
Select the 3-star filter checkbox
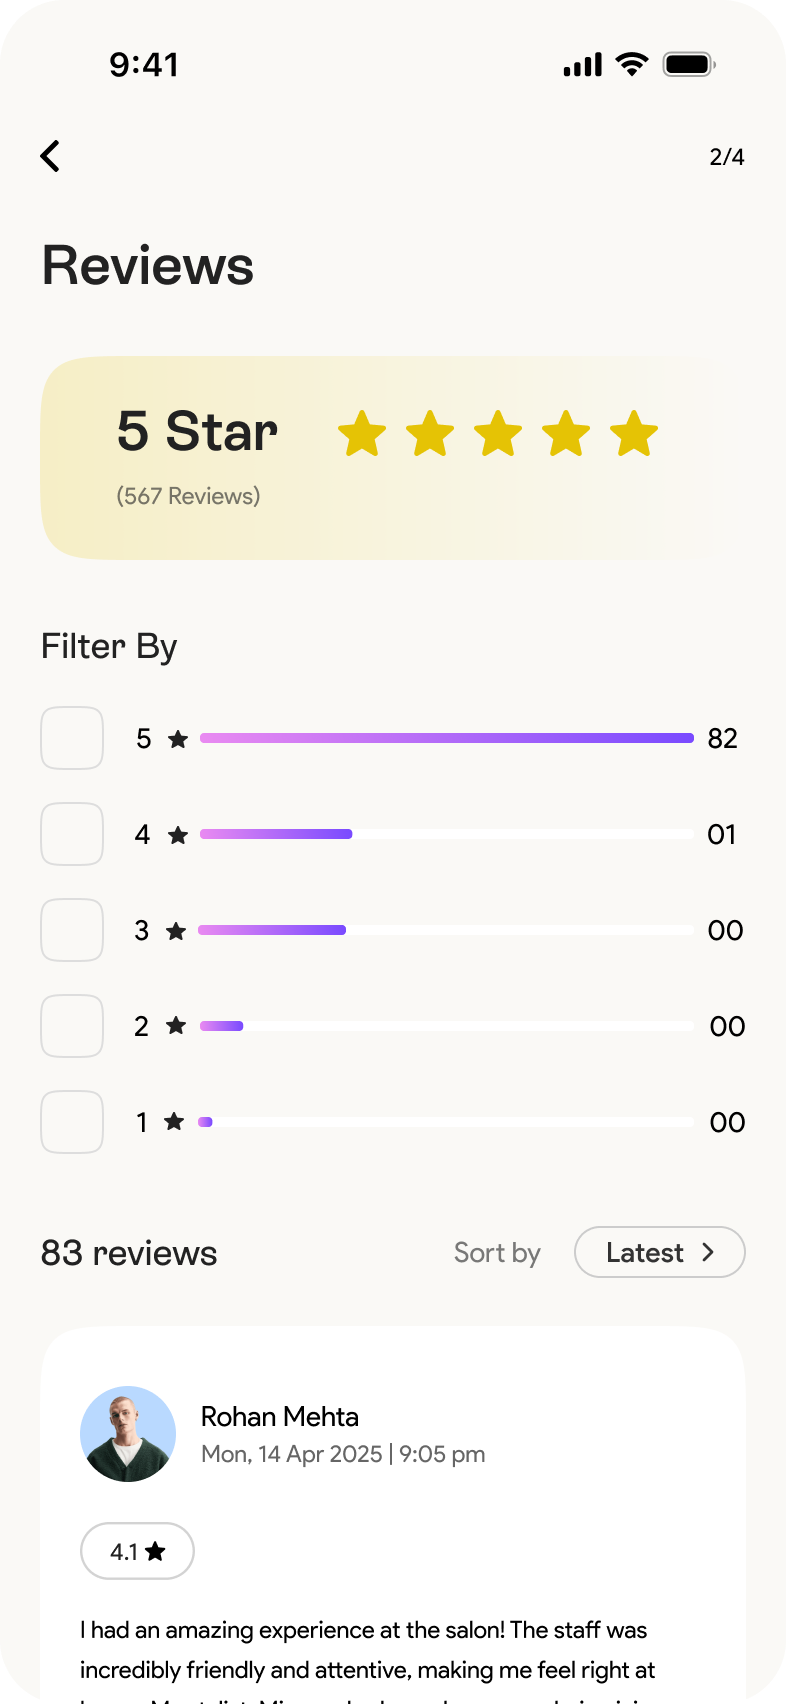point(72,930)
